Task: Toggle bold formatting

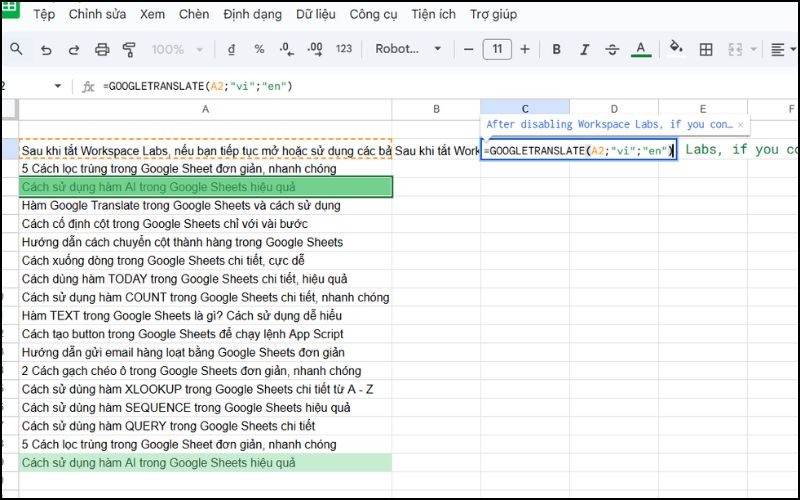Action: 557,49
